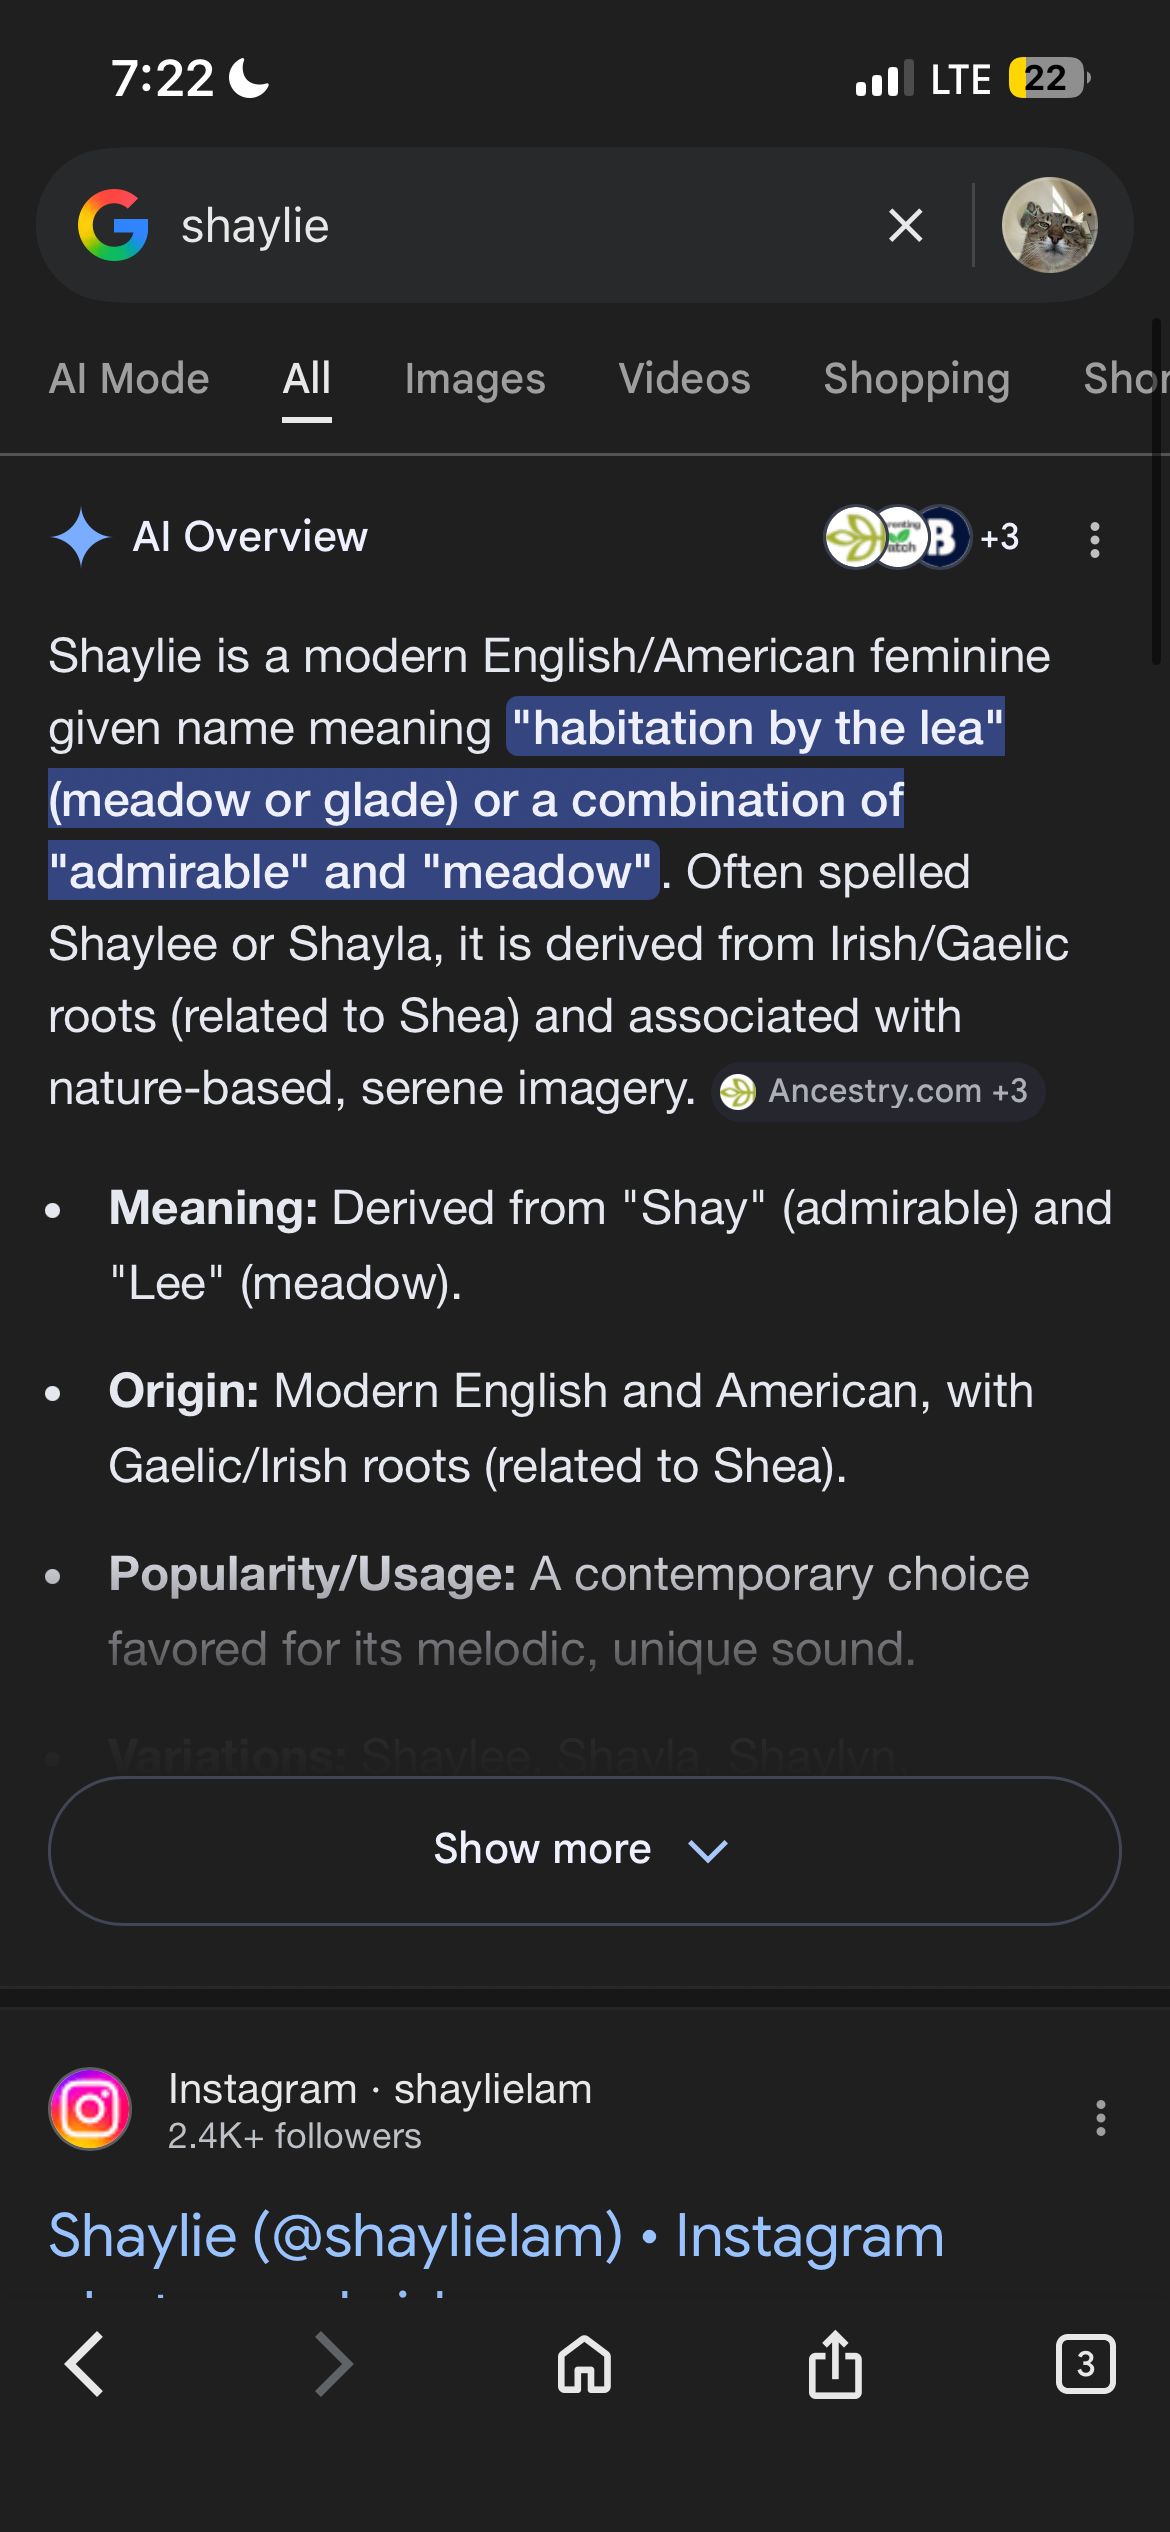Switch to the Images tab
Image resolution: width=1170 pixels, height=2532 pixels.
click(x=475, y=380)
